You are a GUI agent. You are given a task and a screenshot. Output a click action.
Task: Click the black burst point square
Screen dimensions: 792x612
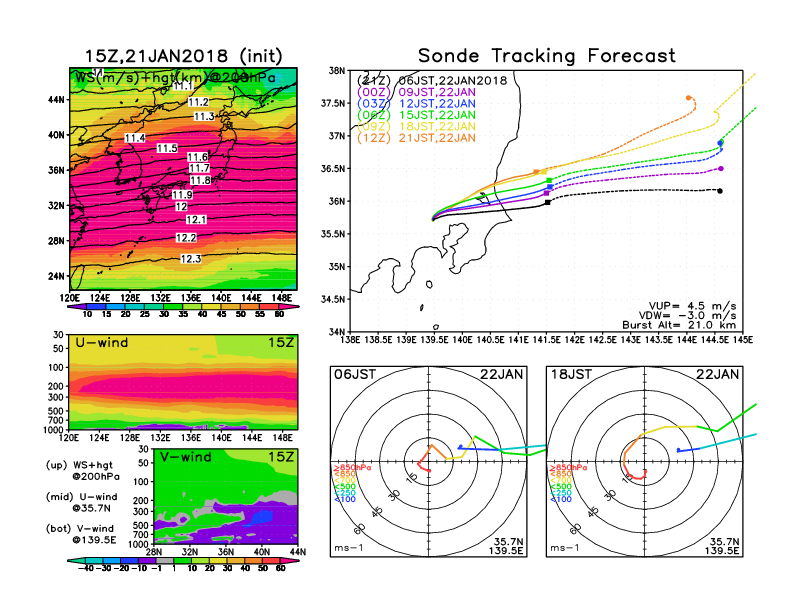click(548, 202)
